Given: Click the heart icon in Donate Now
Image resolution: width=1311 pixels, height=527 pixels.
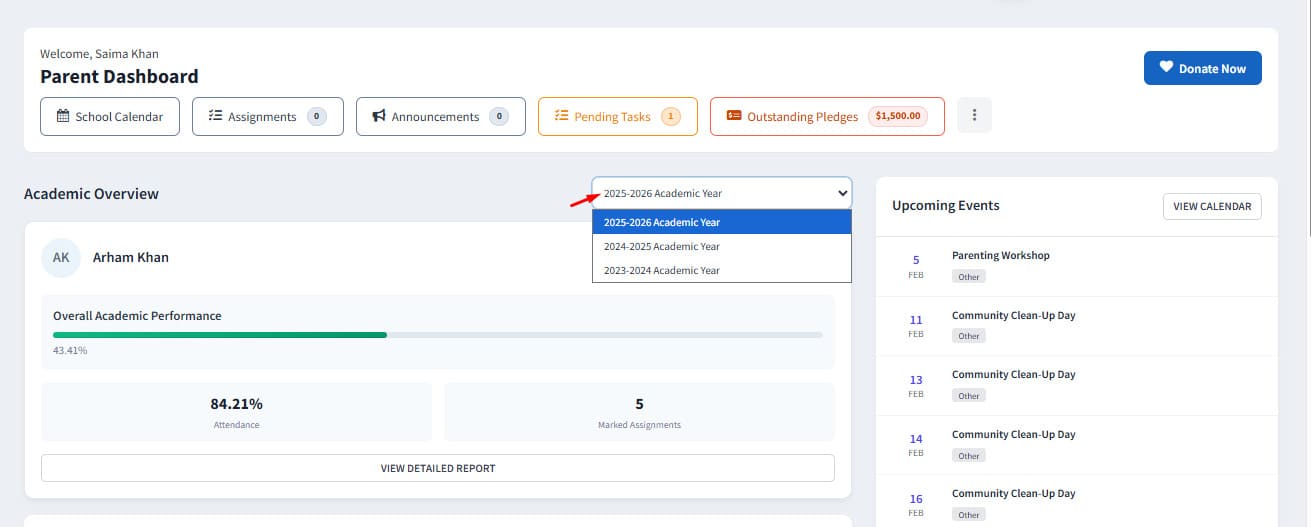Looking at the screenshot, I should click(1165, 68).
